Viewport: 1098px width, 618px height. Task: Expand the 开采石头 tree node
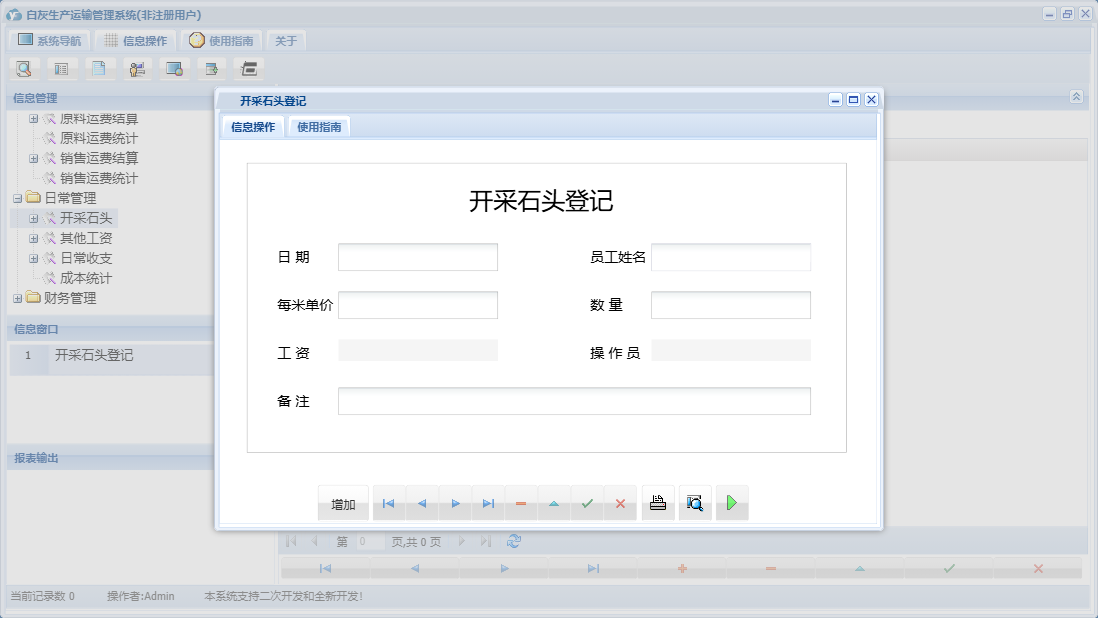(35, 218)
